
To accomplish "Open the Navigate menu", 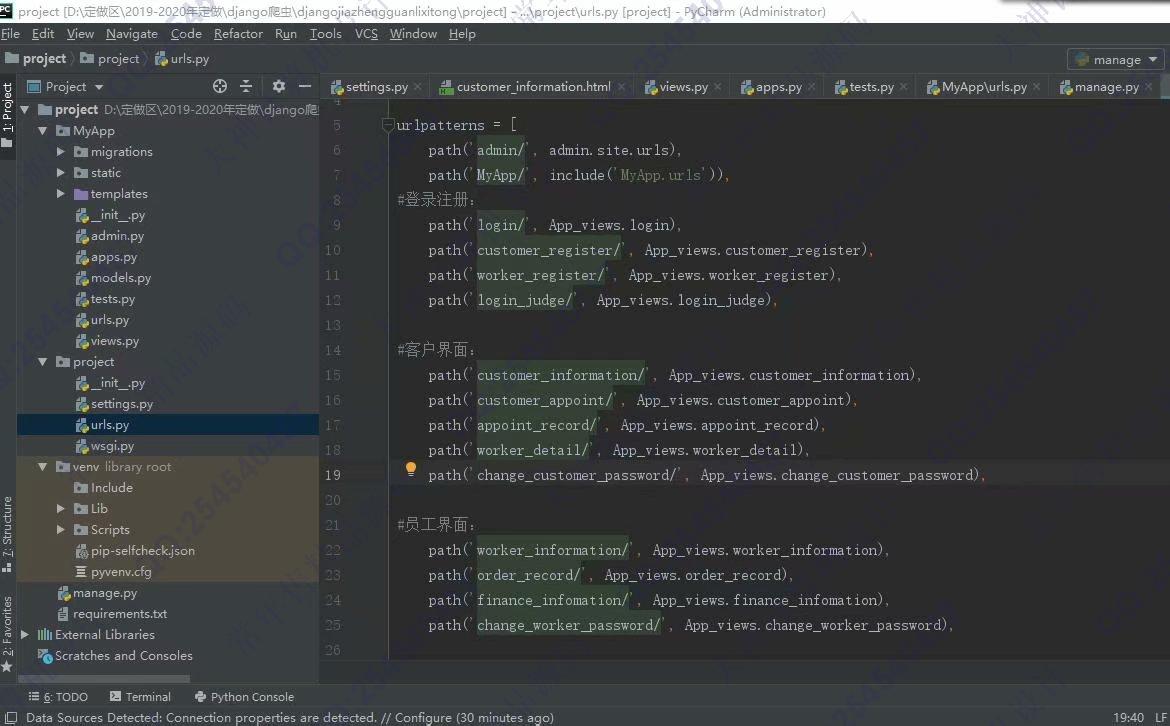I will 132,34.
